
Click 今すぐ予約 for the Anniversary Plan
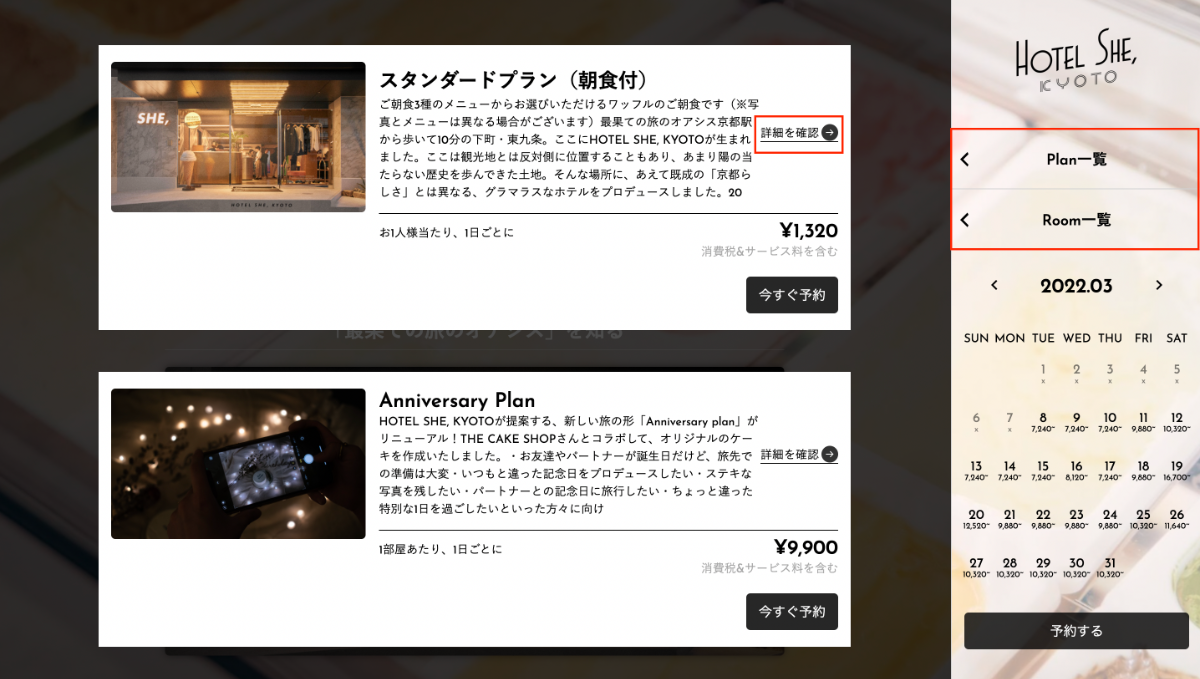click(x=792, y=611)
